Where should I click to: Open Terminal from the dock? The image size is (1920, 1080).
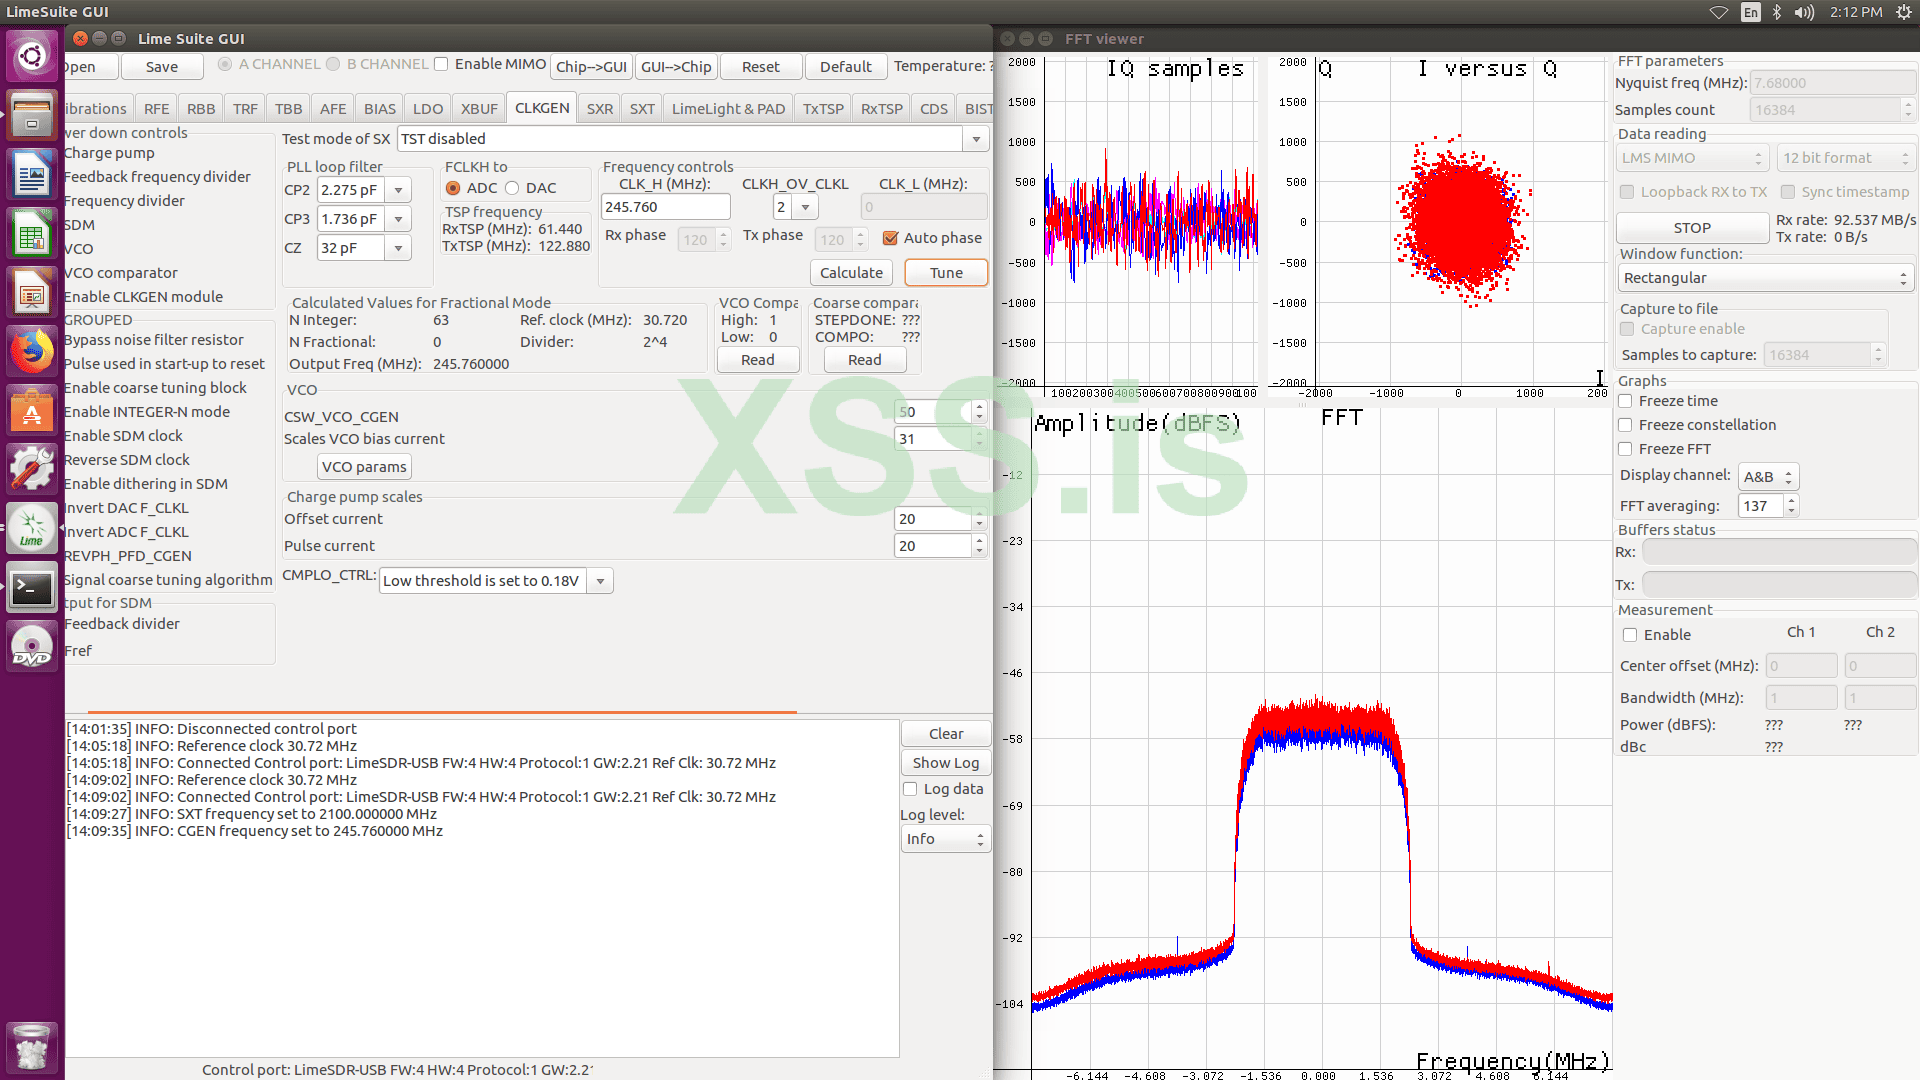click(x=32, y=588)
